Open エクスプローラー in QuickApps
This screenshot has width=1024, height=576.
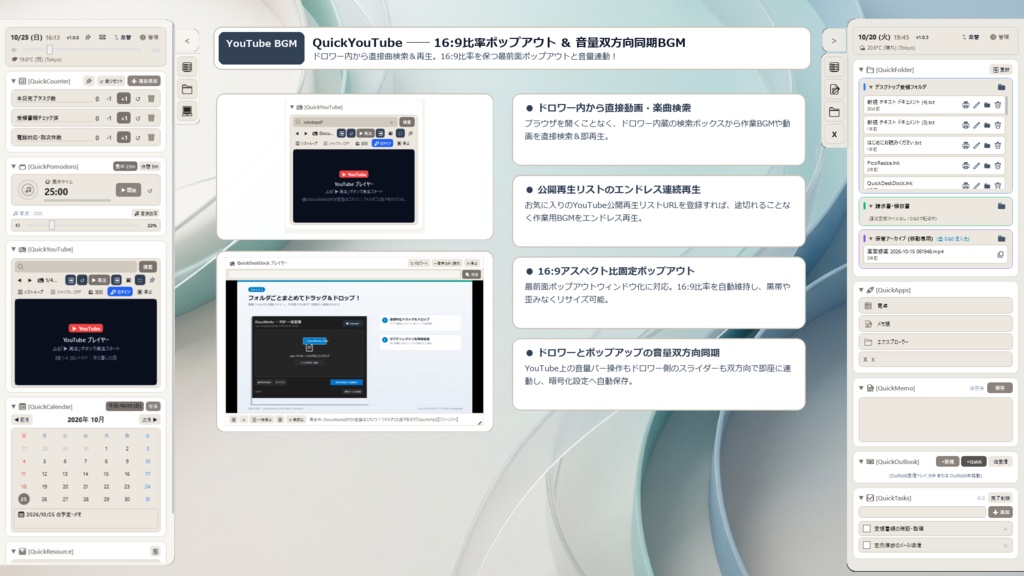[x=935, y=342]
